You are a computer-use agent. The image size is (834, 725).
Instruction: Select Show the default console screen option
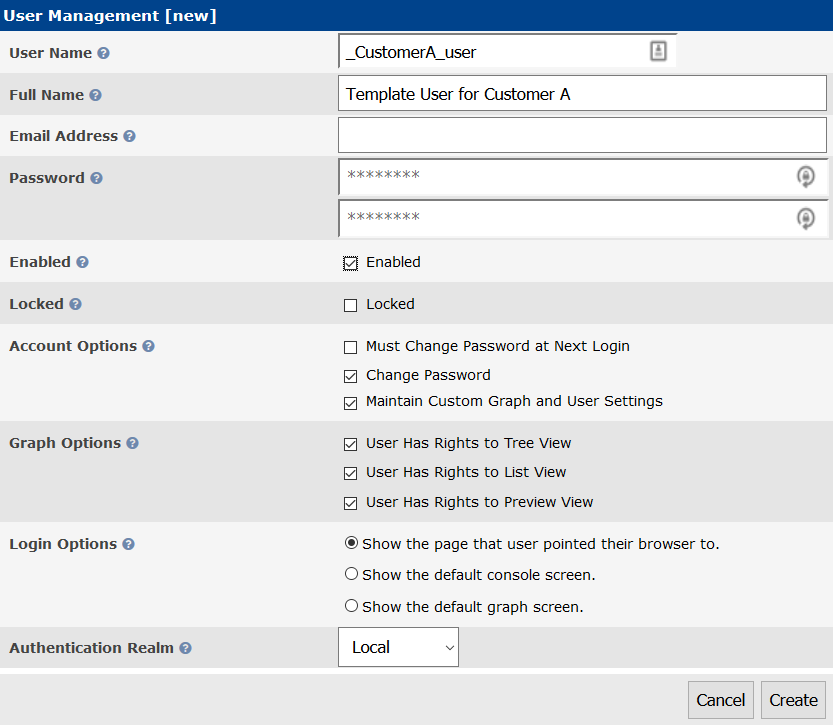coord(351,574)
